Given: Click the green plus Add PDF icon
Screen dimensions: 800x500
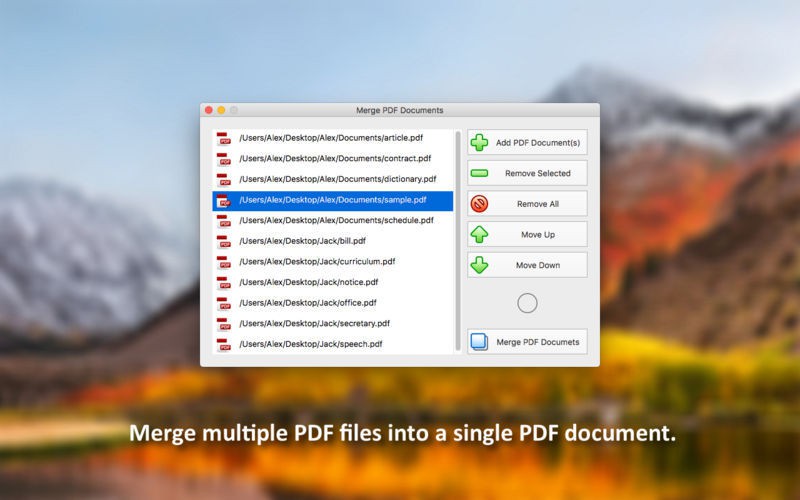Looking at the screenshot, I should tap(479, 142).
